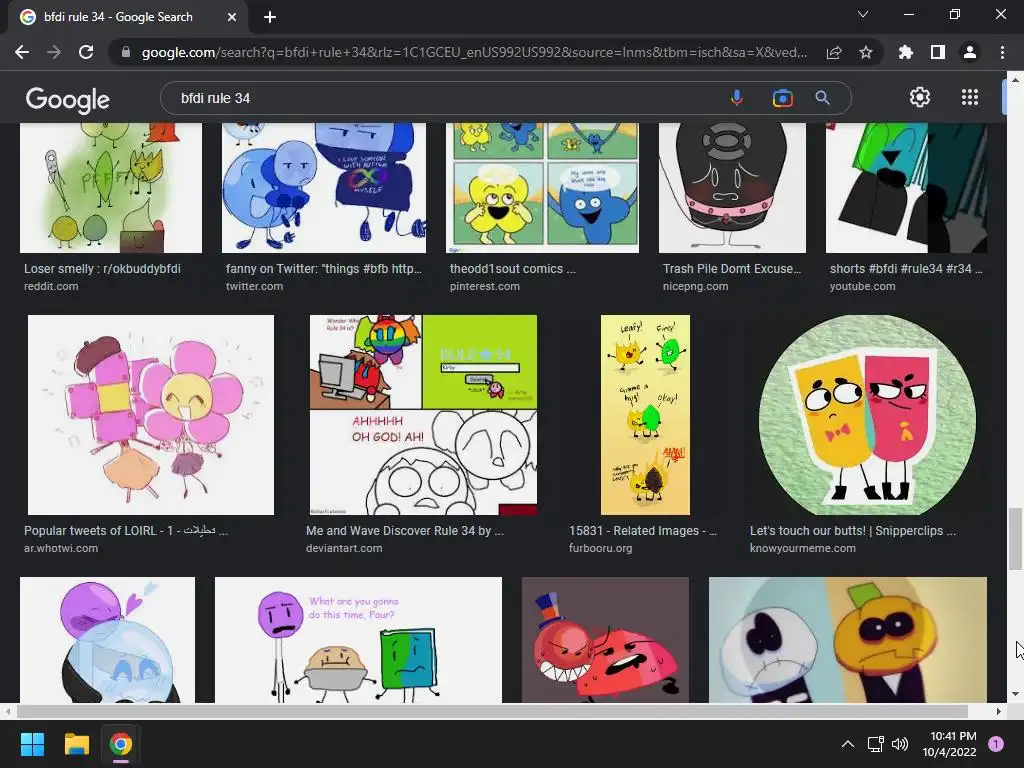Select the yellow leafy fiery comic thumbnail
Screen dimensions: 1024x768
tap(645, 415)
